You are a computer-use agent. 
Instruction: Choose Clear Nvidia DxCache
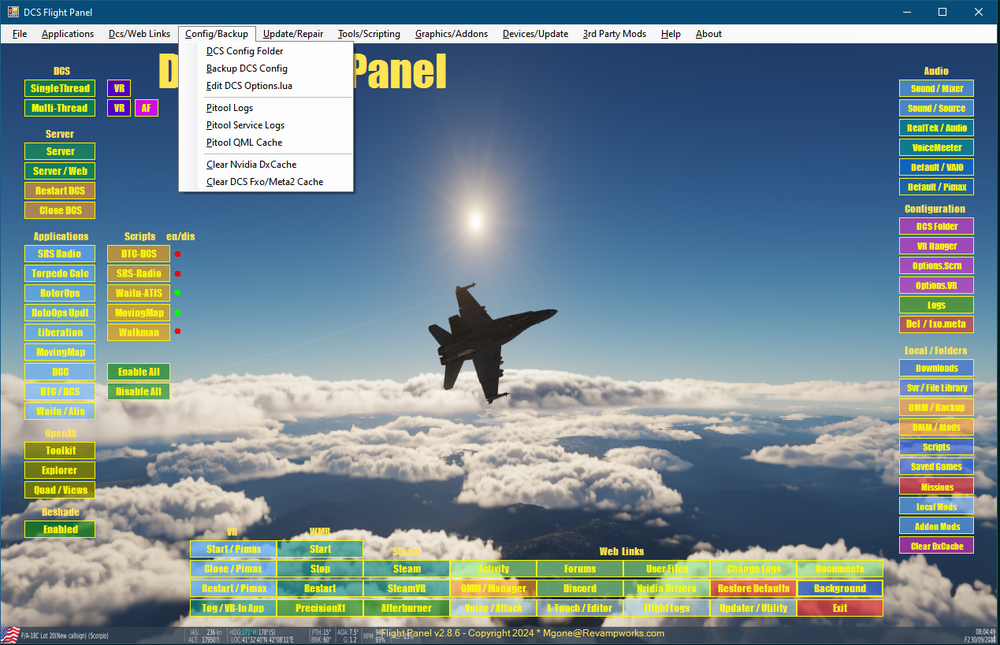[x=266, y=165]
